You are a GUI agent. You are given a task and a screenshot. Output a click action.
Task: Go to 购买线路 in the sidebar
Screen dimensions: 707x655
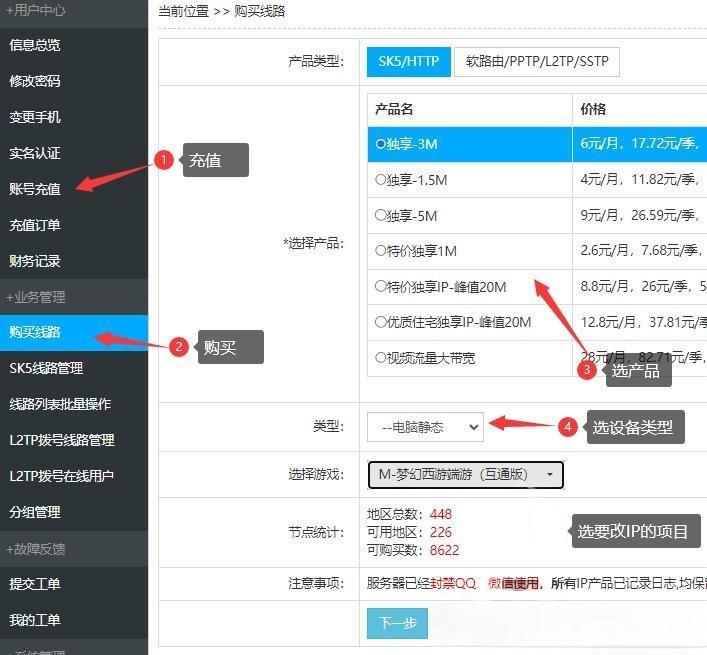(x=35, y=332)
